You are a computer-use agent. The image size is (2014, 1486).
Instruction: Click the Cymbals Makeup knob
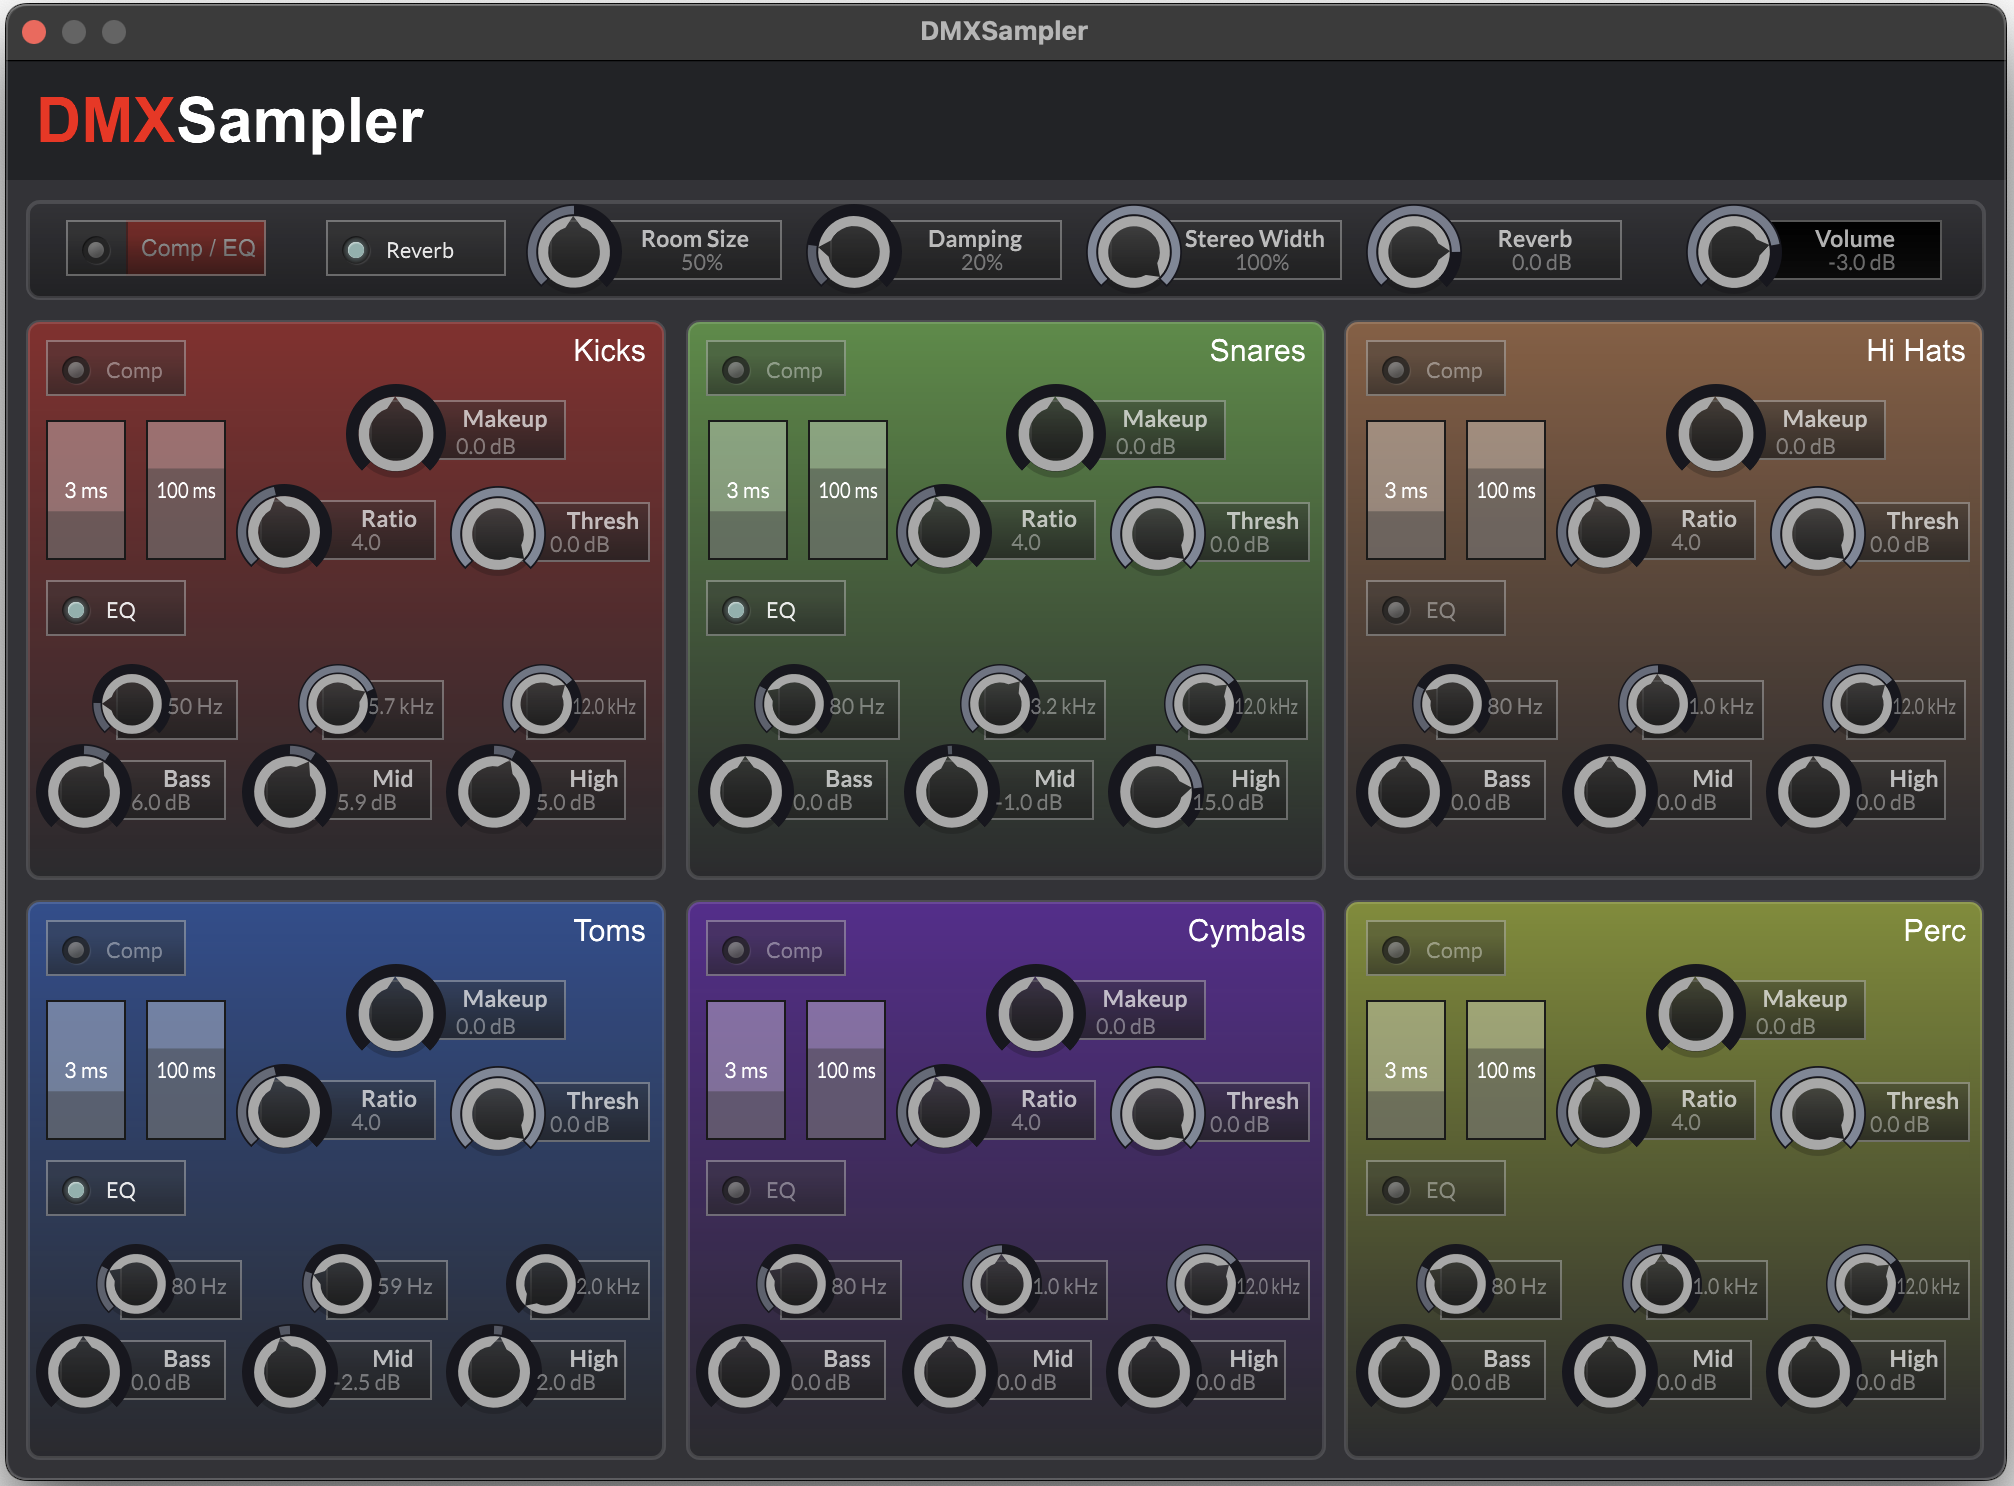pos(1036,1013)
